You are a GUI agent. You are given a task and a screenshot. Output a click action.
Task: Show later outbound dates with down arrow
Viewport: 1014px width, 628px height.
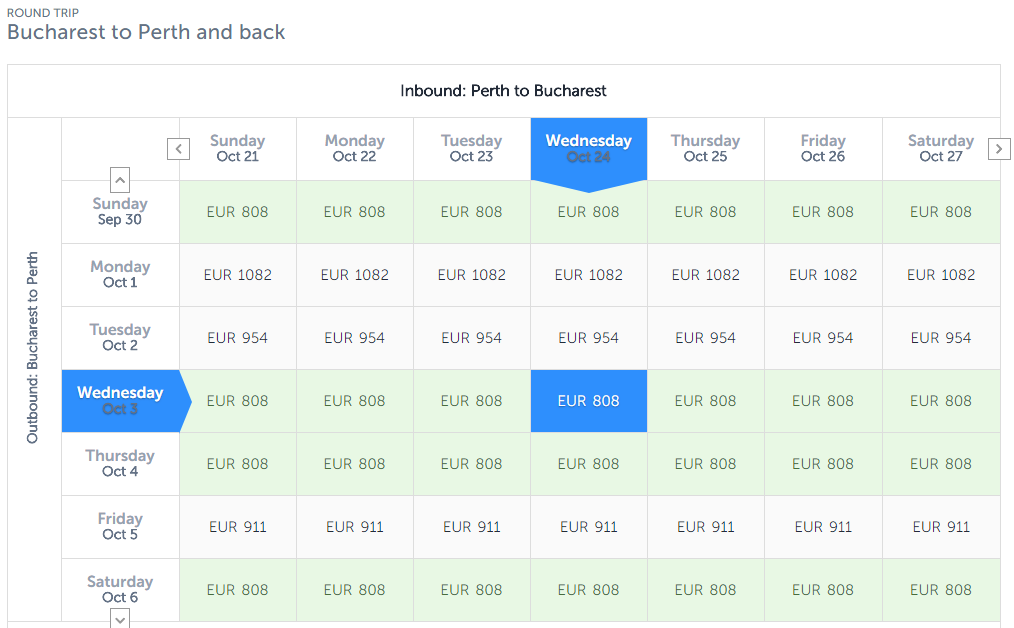coord(120,619)
